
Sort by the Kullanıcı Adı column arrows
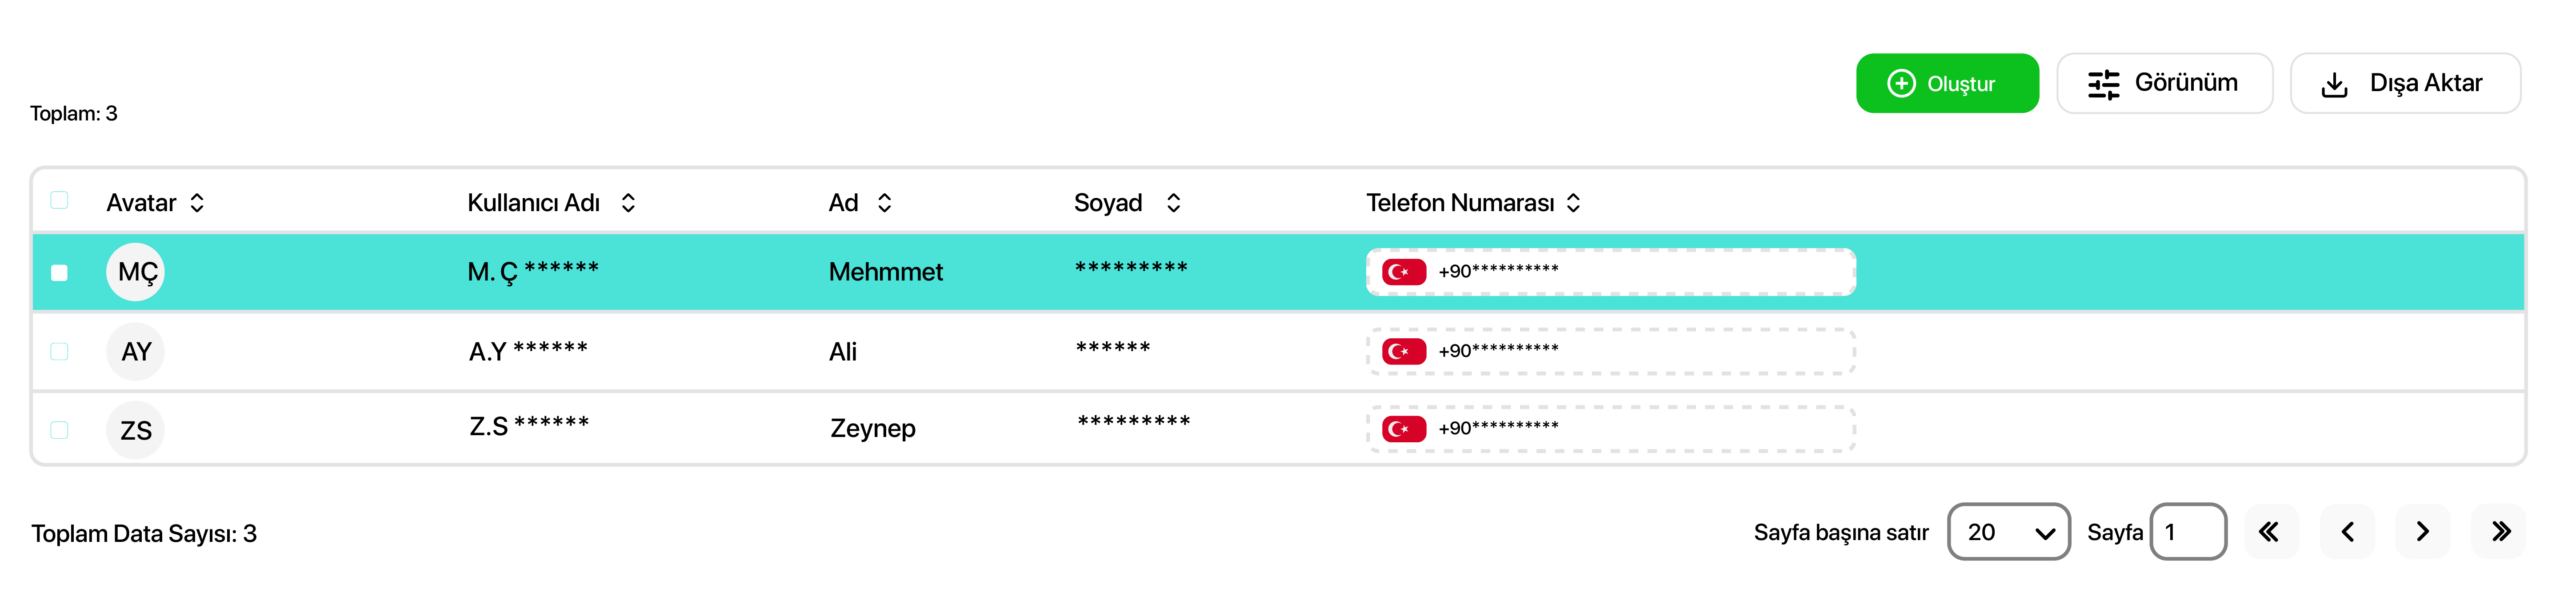pos(628,203)
